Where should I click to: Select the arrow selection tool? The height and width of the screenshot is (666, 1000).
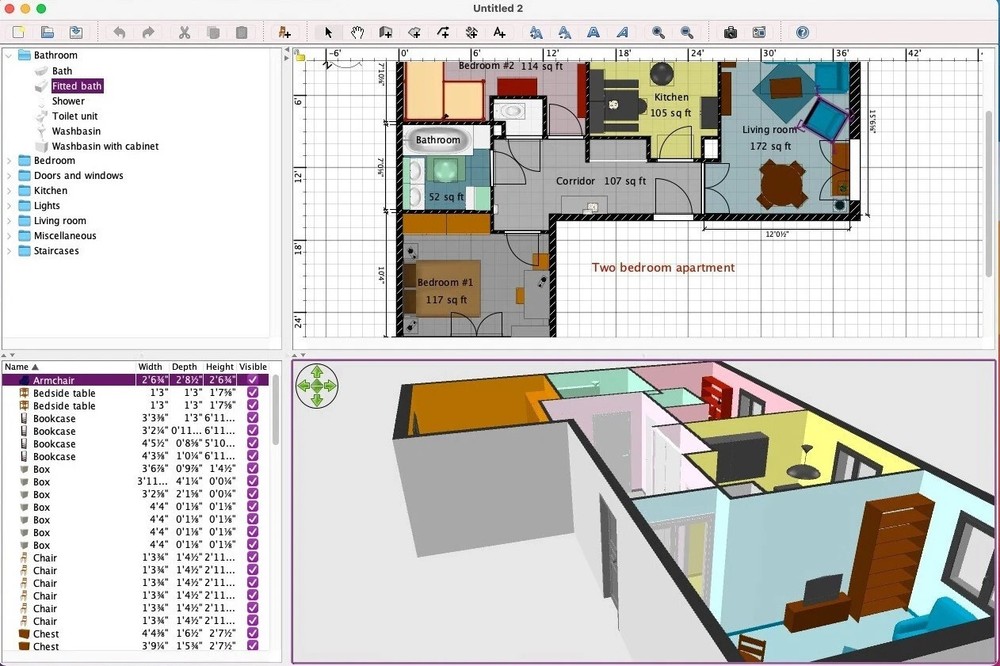coord(328,32)
